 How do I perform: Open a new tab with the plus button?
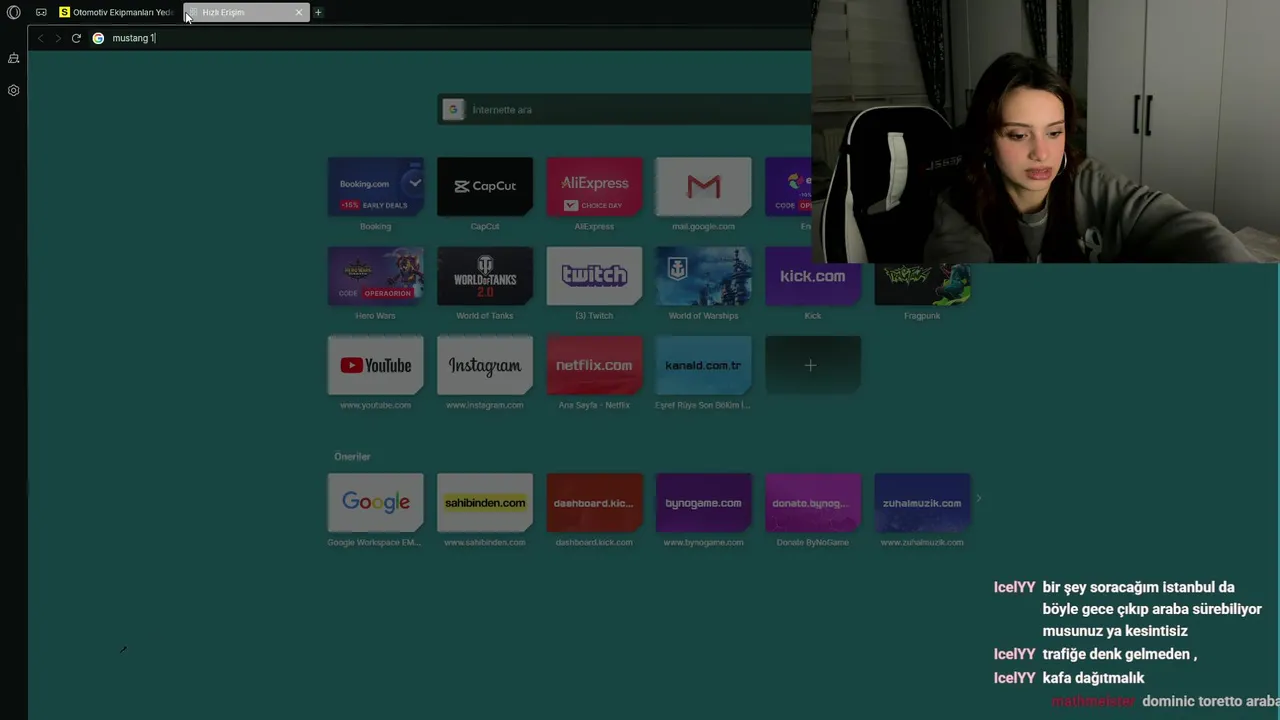pyautogui.click(x=318, y=12)
